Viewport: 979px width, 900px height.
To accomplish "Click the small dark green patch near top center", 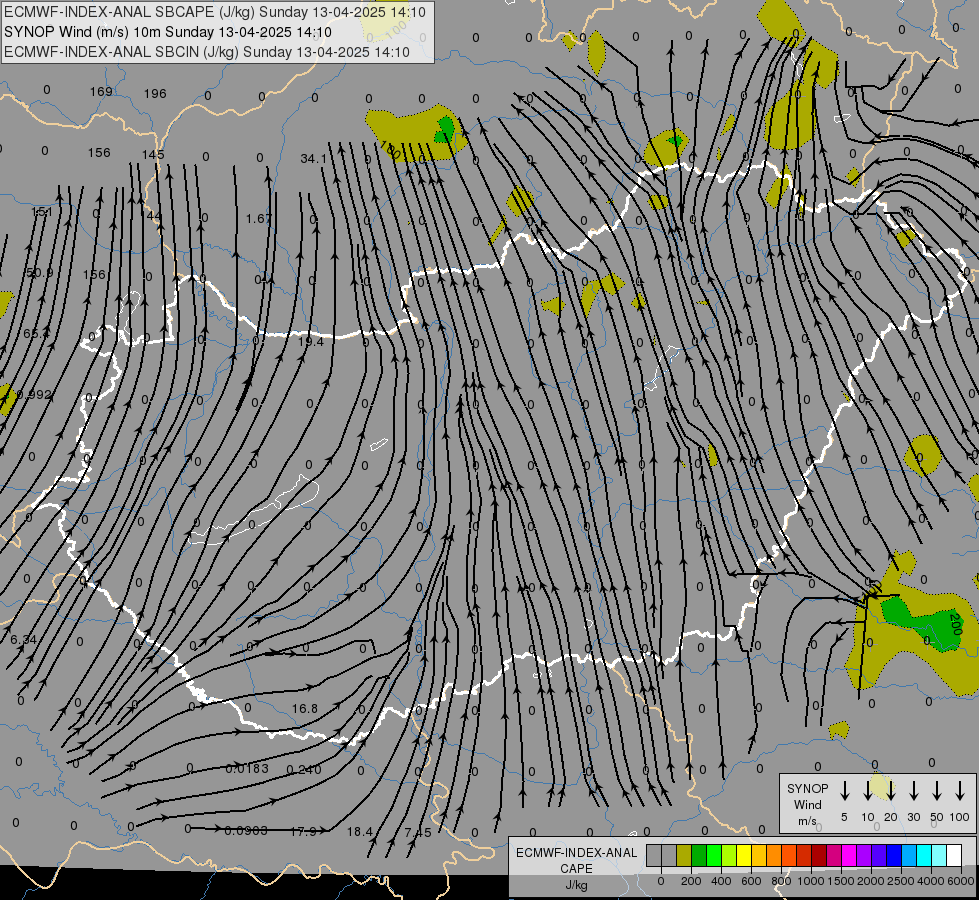I will pyautogui.click(x=445, y=130).
